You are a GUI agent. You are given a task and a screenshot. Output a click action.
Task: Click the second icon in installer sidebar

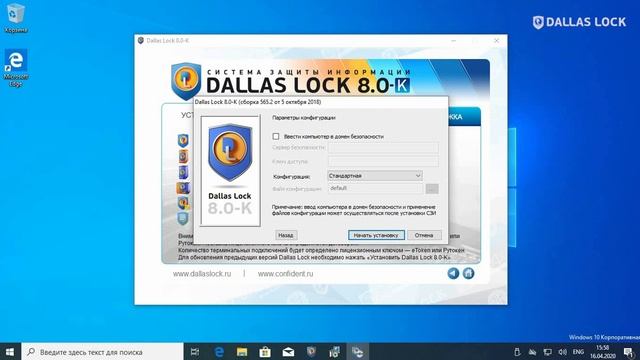[x=183, y=156]
